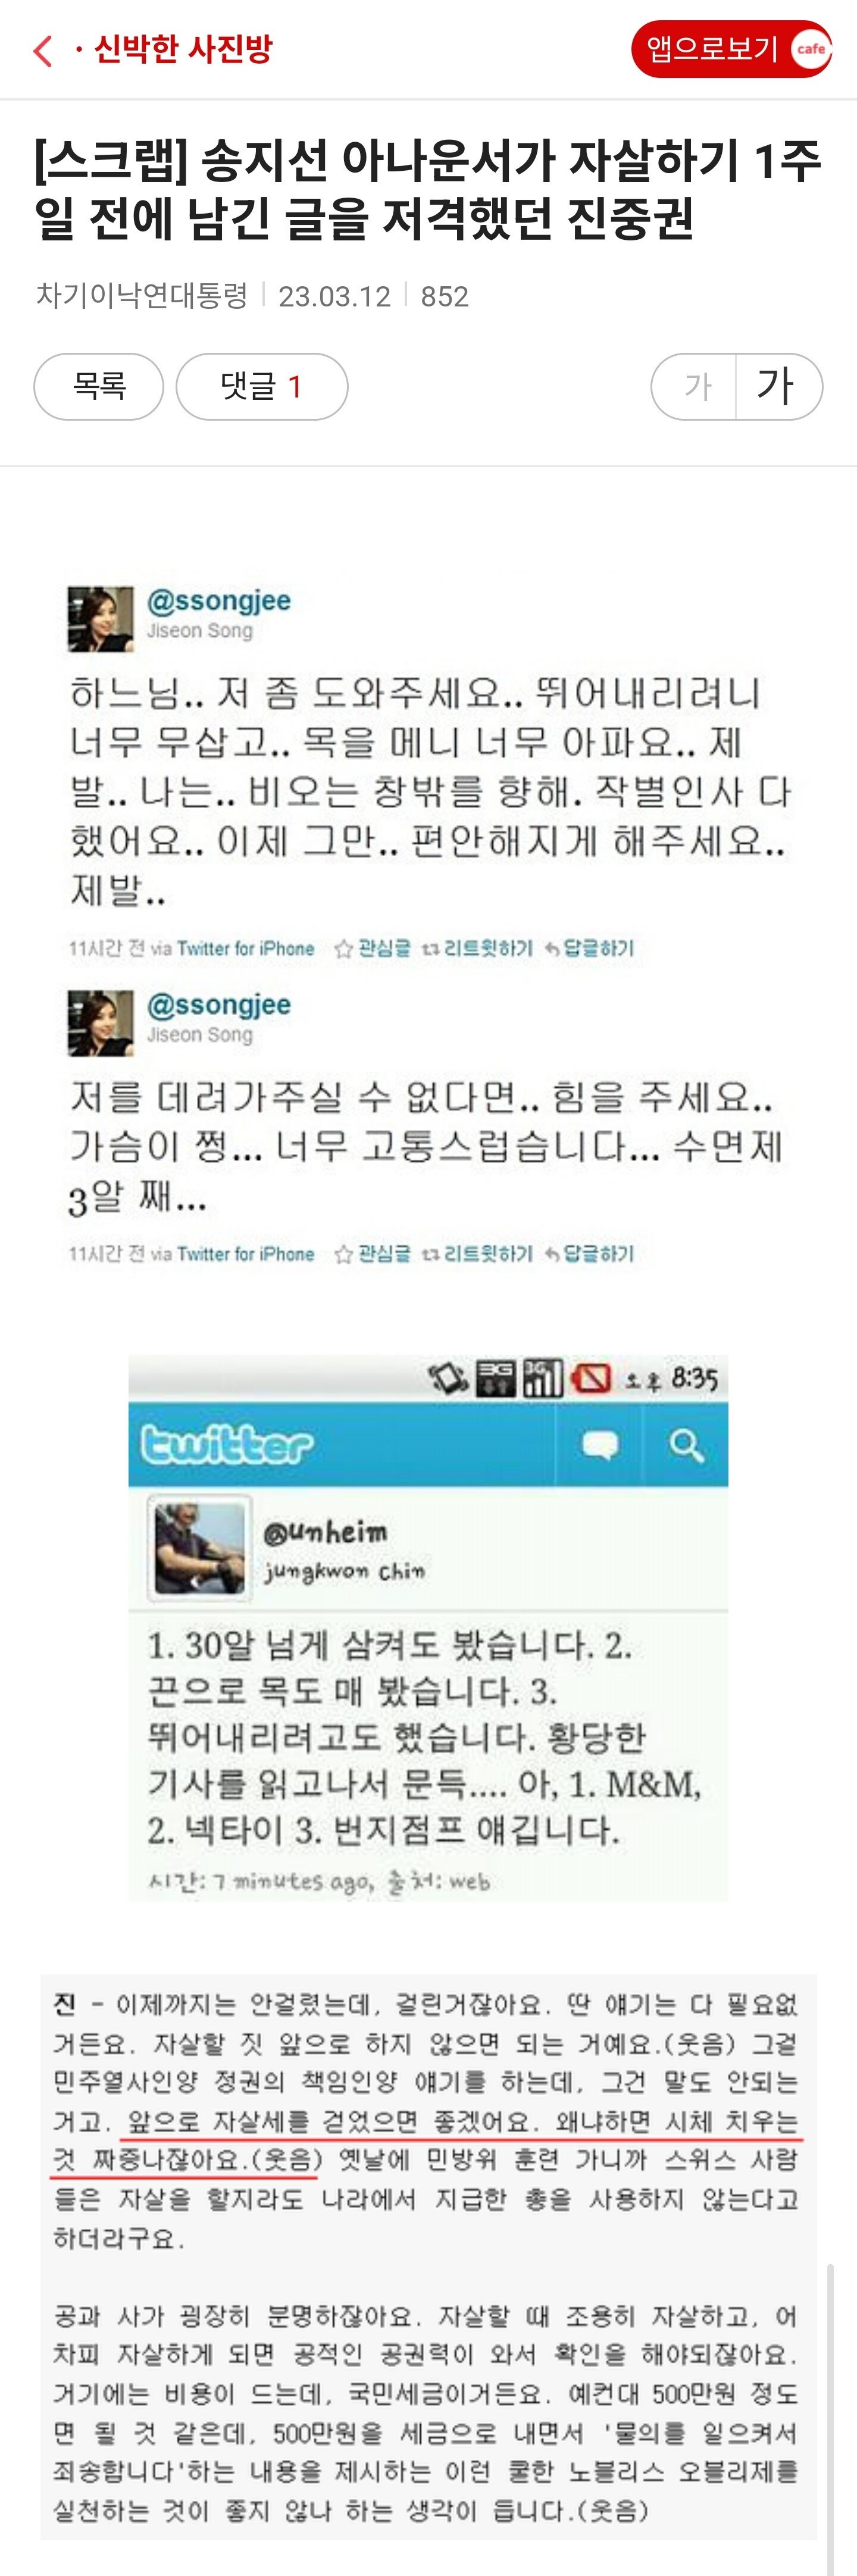Select the smaller font size 가 option
Screen dimensions: 857x2576
[x=696, y=386]
